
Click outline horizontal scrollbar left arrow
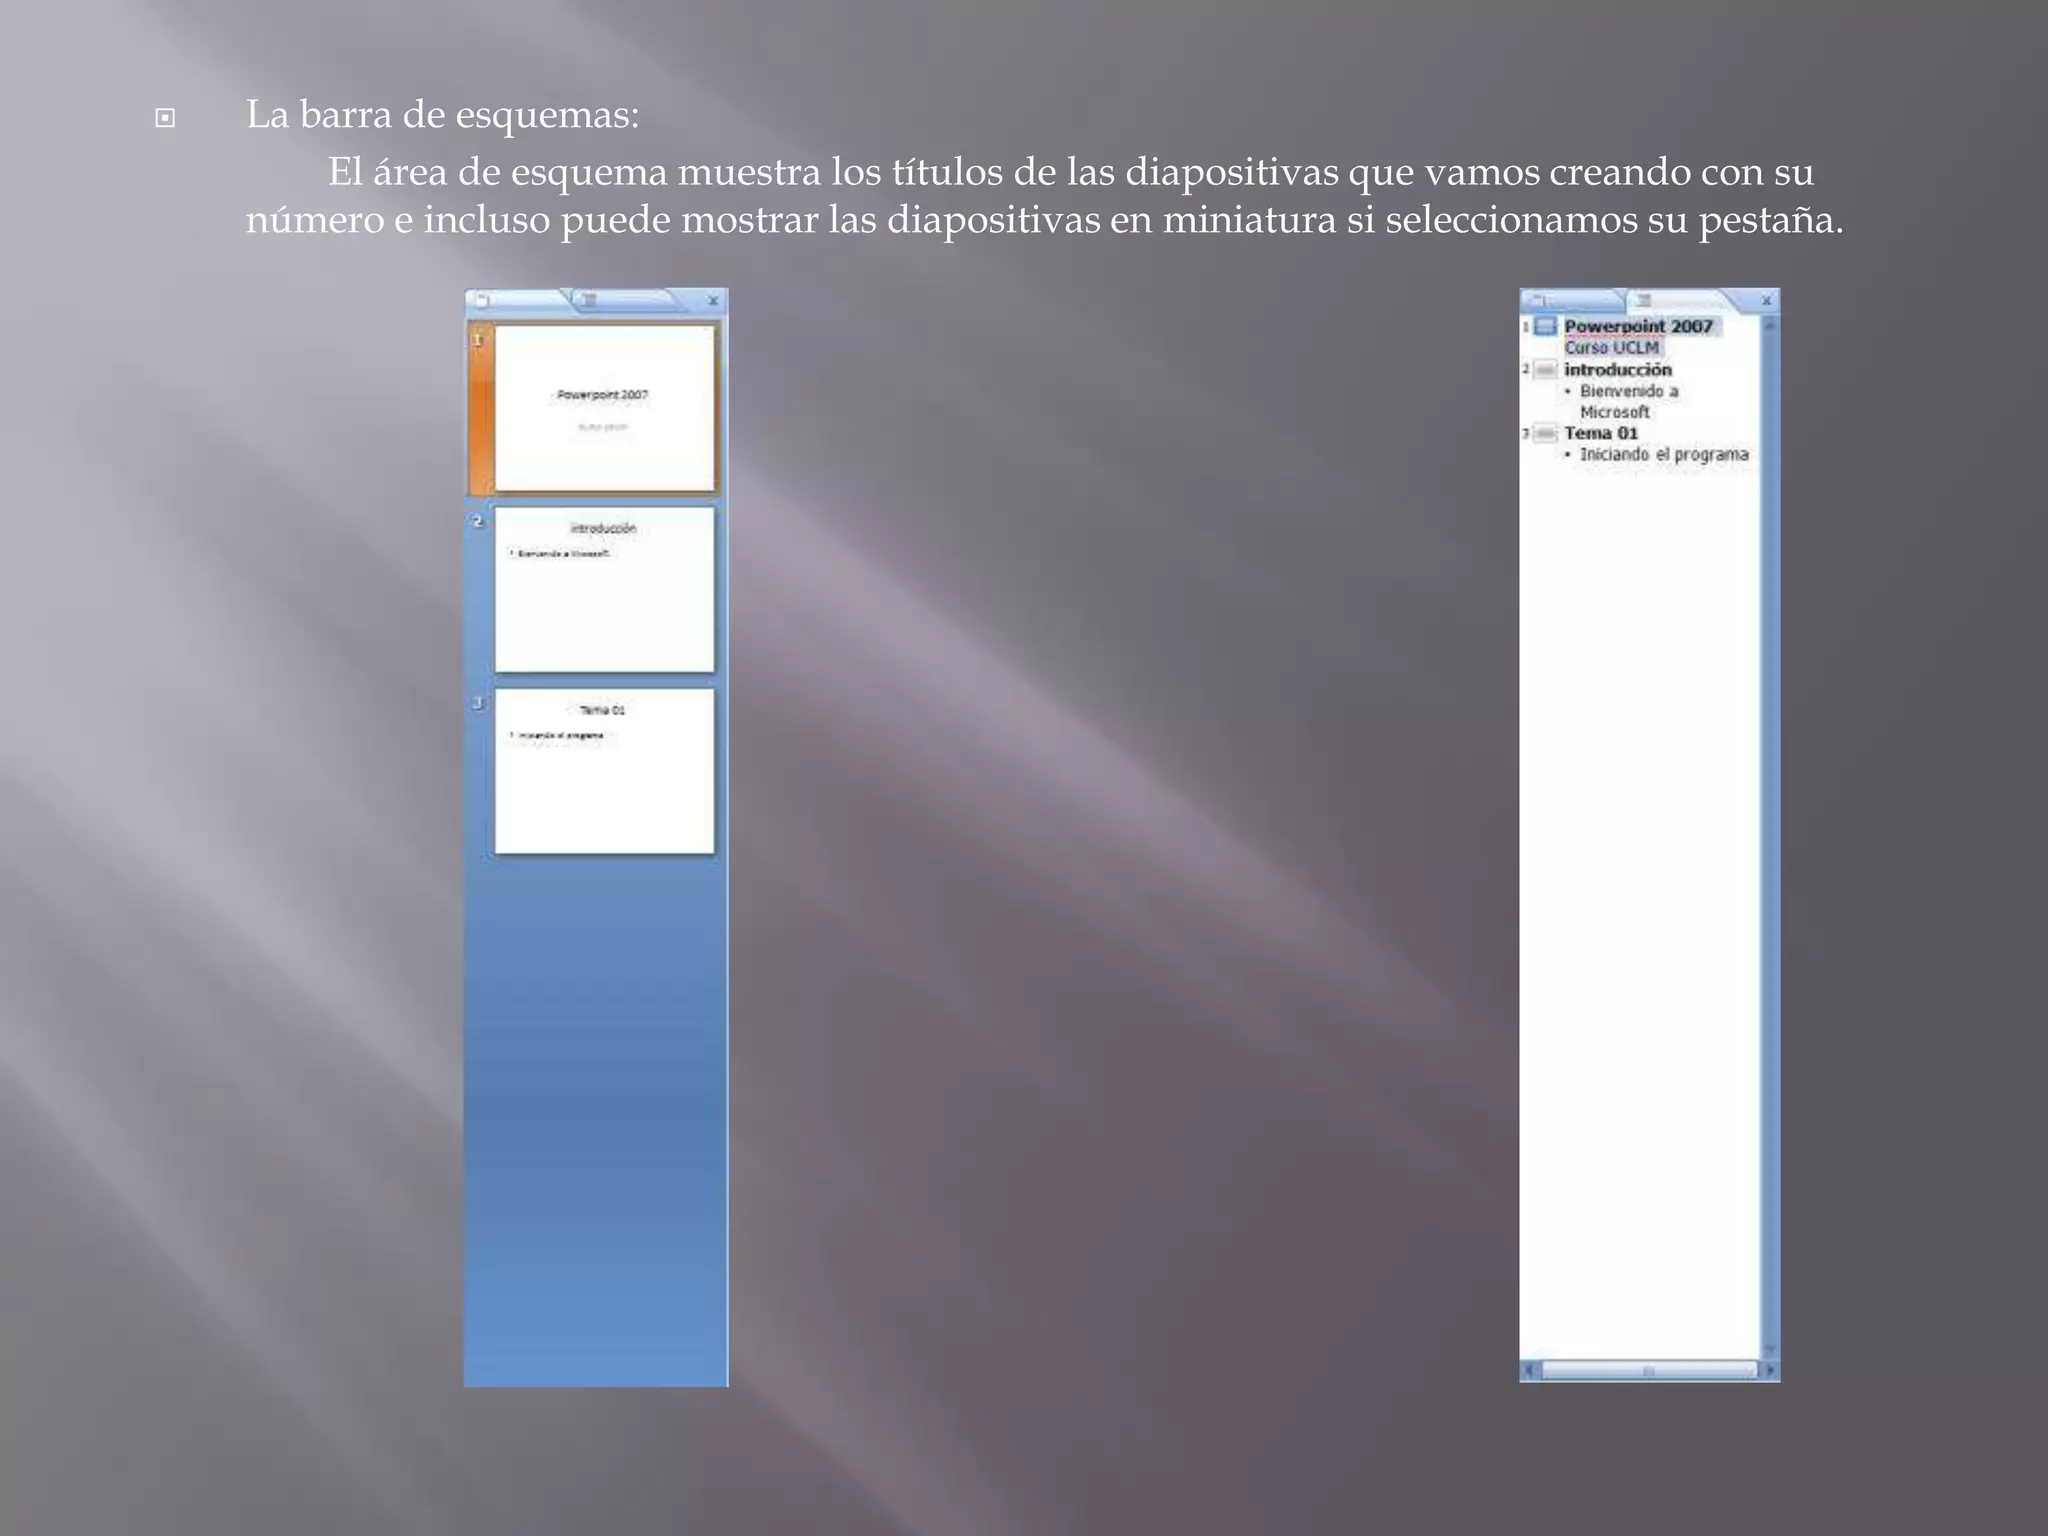[x=1529, y=1371]
